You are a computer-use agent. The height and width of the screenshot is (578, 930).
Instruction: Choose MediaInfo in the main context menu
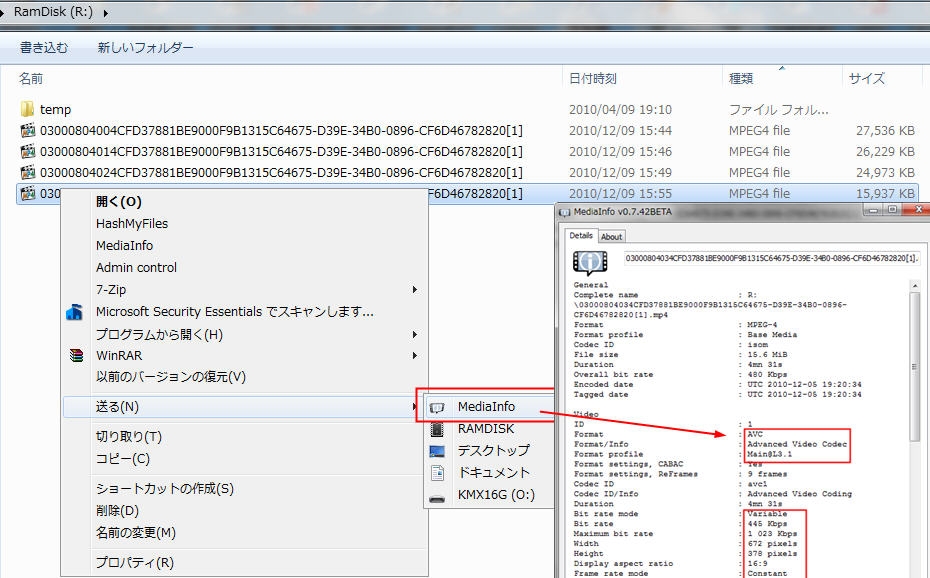tap(125, 245)
